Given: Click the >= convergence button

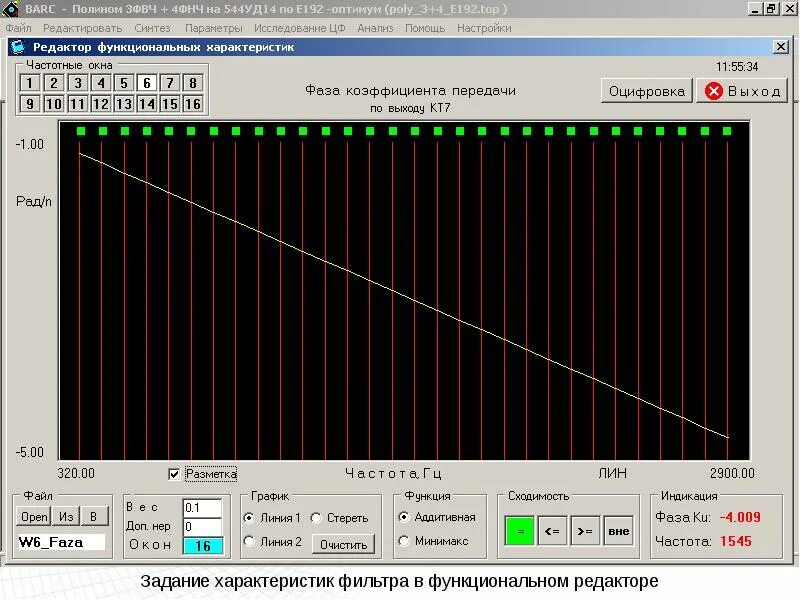Looking at the screenshot, I should pos(585,531).
